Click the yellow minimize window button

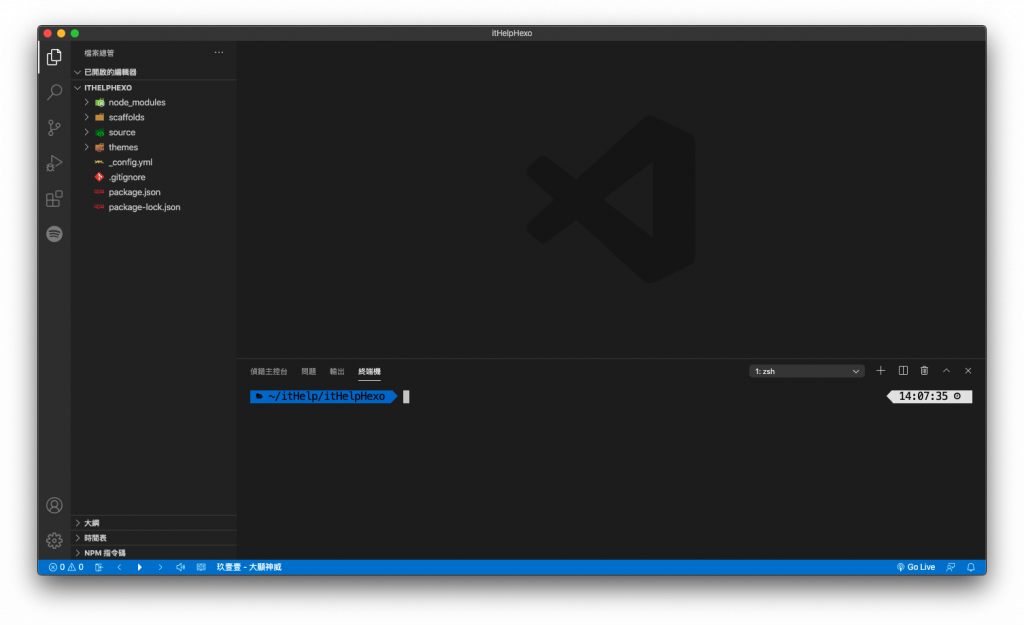(61, 33)
